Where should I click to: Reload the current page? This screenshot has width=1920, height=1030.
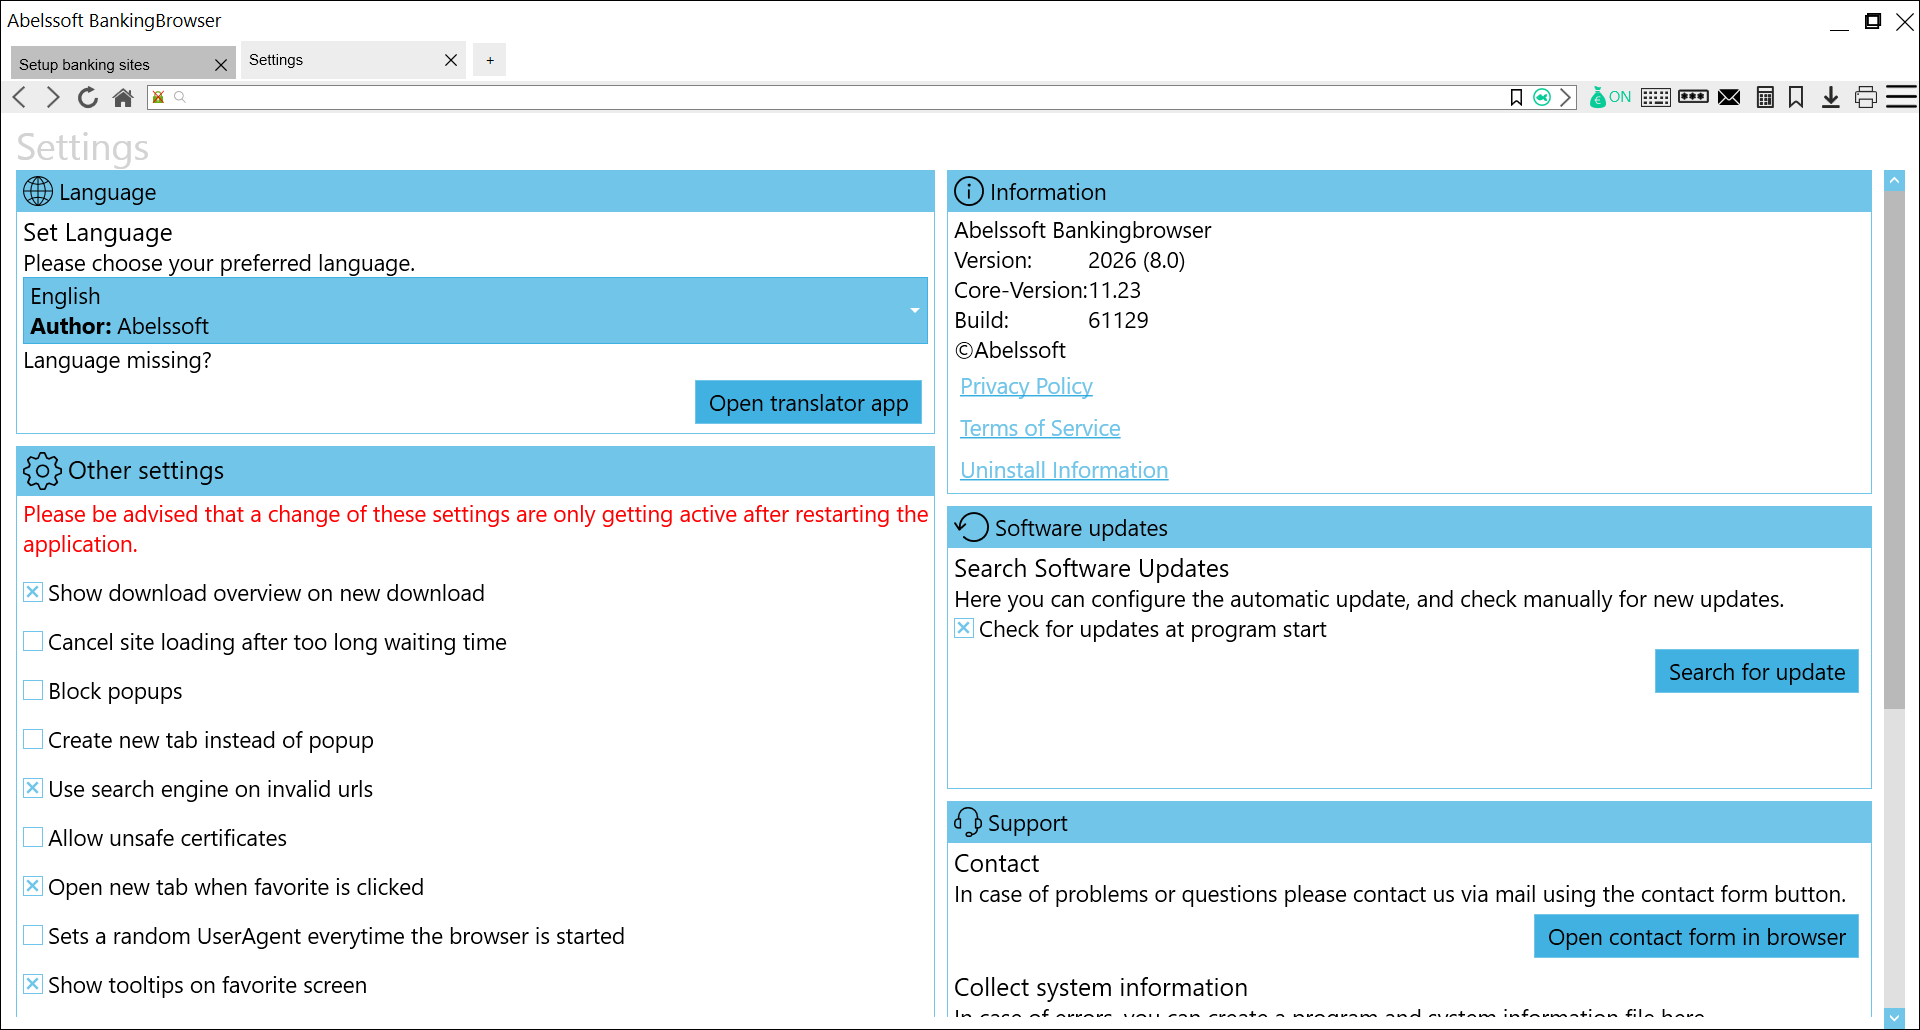coord(88,97)
